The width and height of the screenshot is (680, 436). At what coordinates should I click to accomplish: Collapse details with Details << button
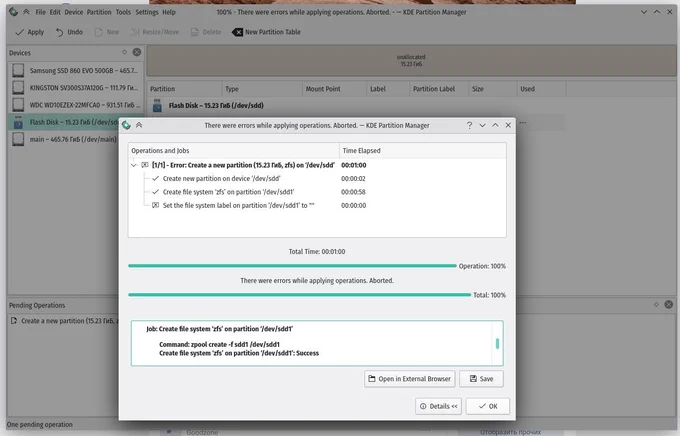point(438,406)
